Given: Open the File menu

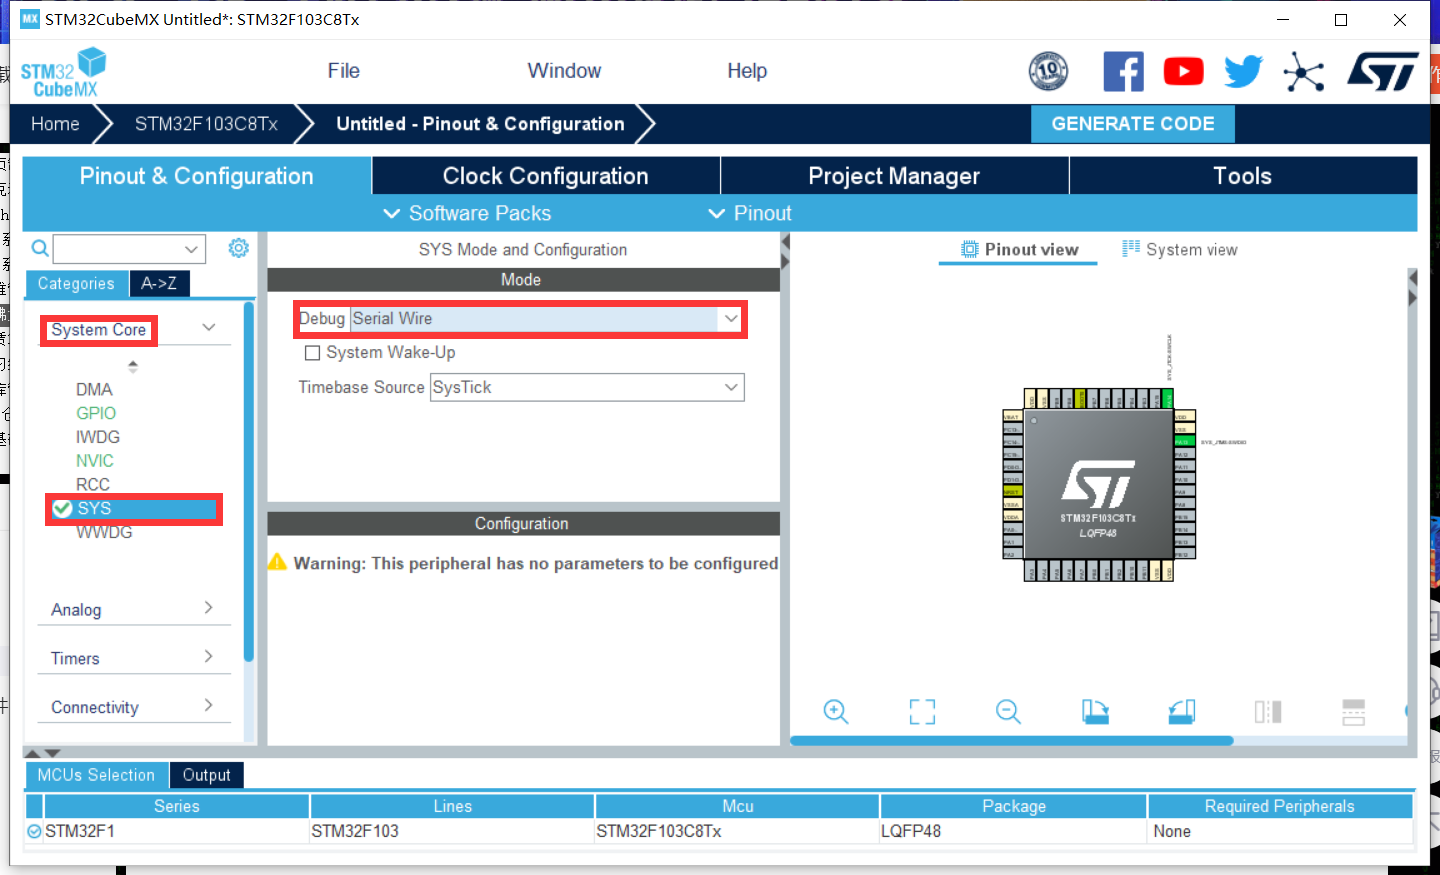Looking at the screenshot, I should pos(343,71).
